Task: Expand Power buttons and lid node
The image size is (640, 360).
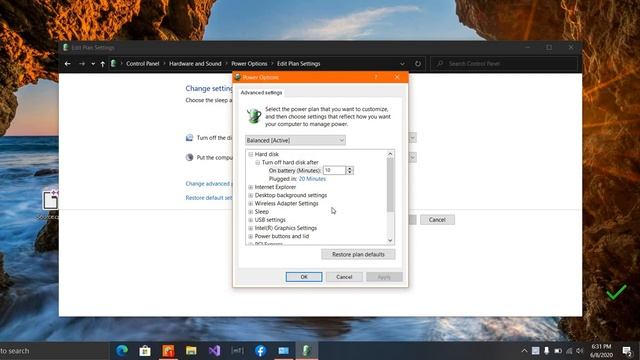Action: coord(251,236)
